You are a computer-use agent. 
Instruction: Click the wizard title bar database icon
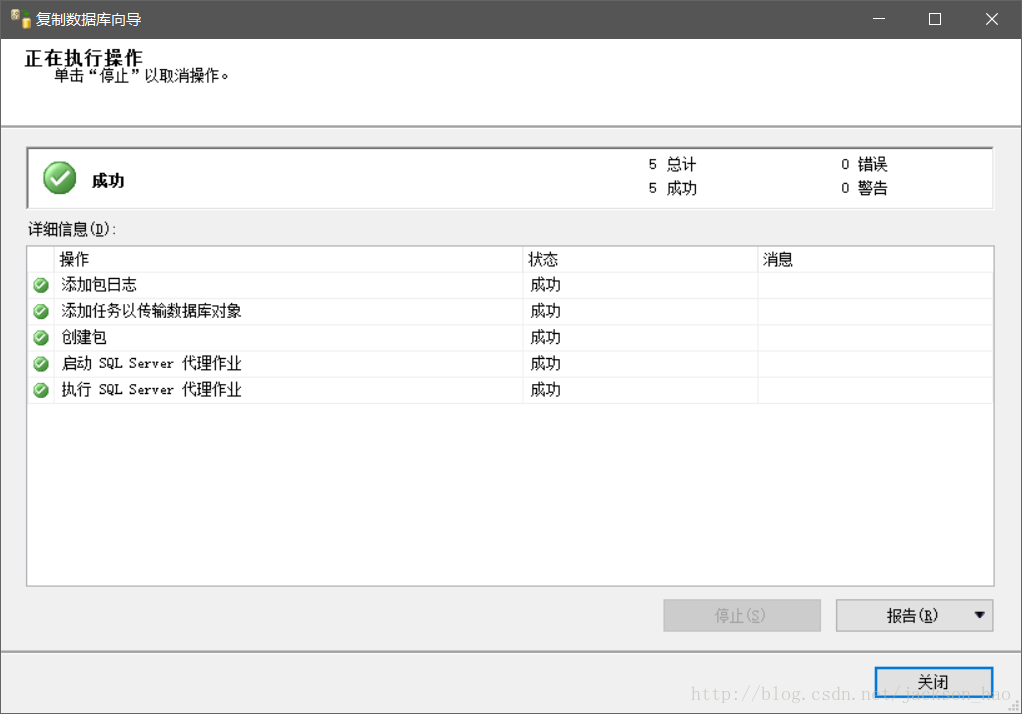click(x=21, y=19)
